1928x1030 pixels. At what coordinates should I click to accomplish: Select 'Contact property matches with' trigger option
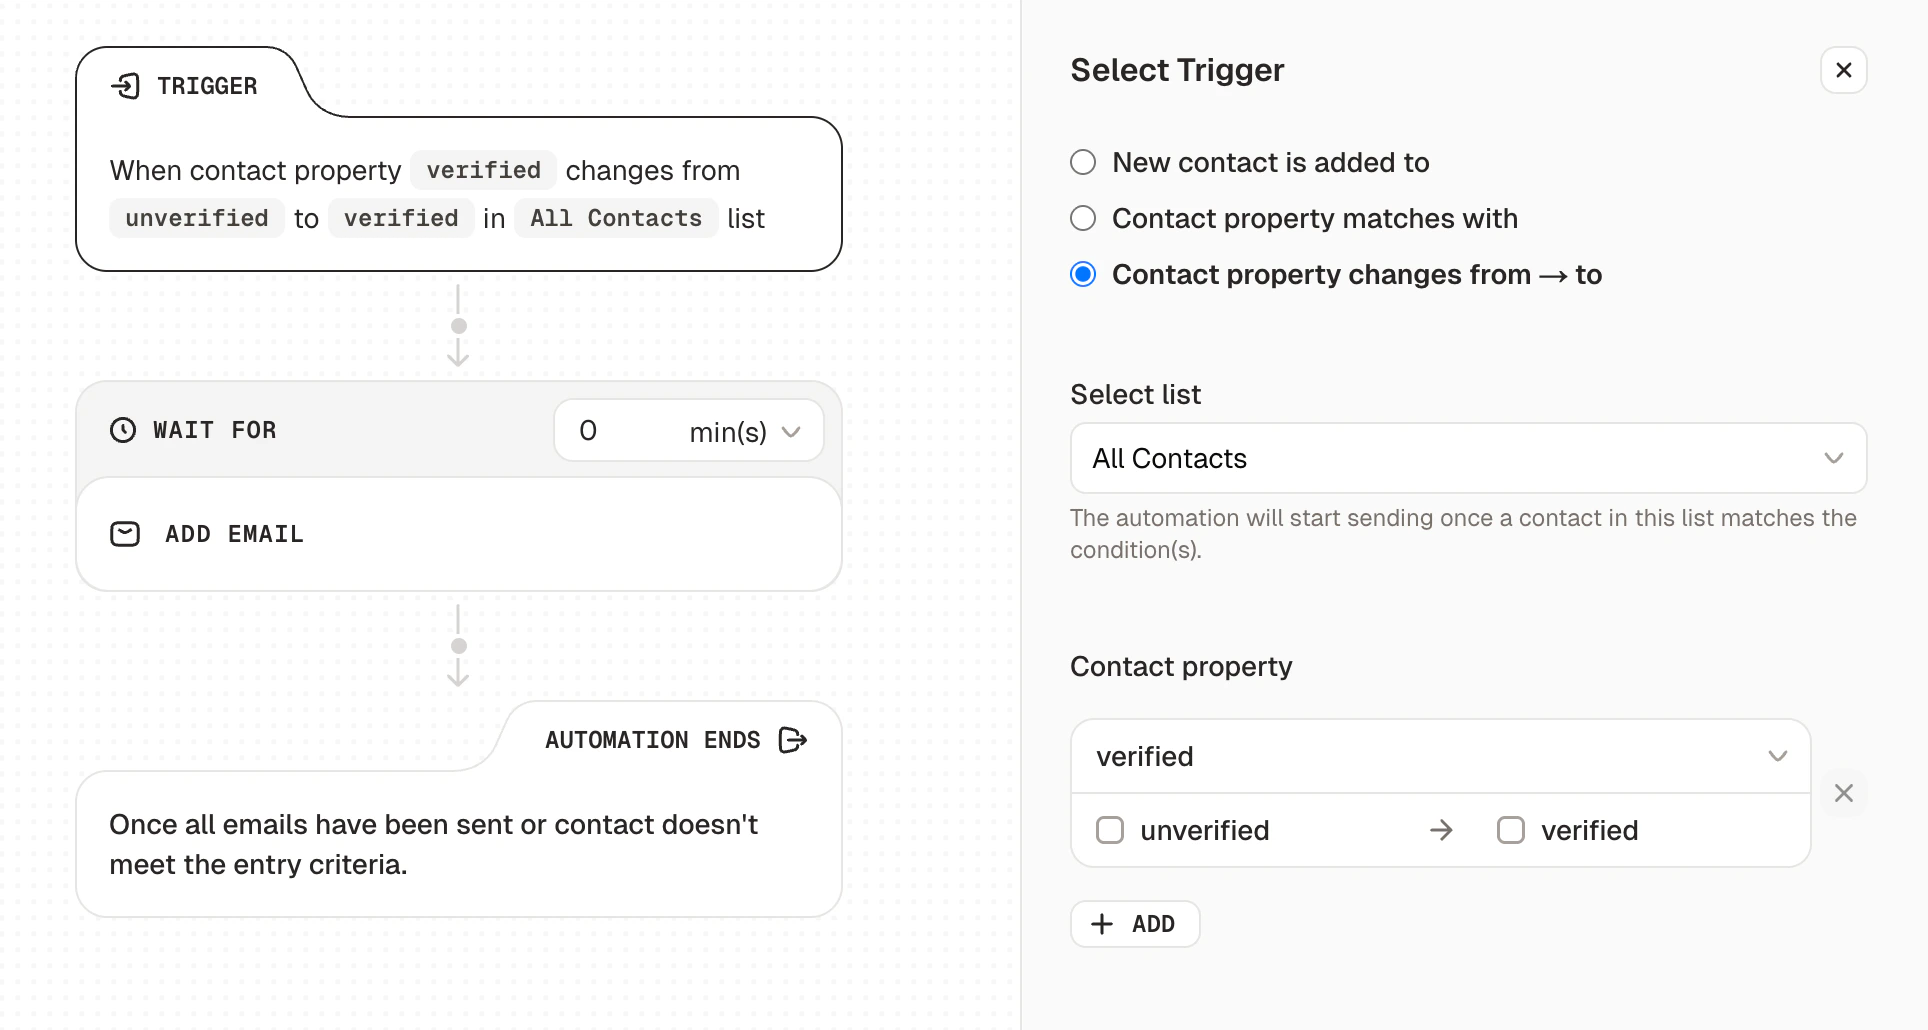click(1082, 217)
